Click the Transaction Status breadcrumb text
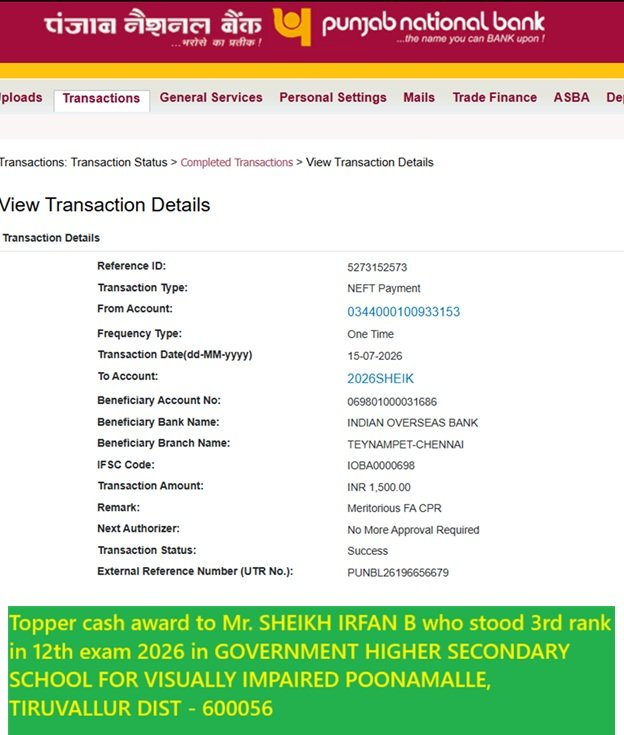The image size is (624, 735). point(119,162)
